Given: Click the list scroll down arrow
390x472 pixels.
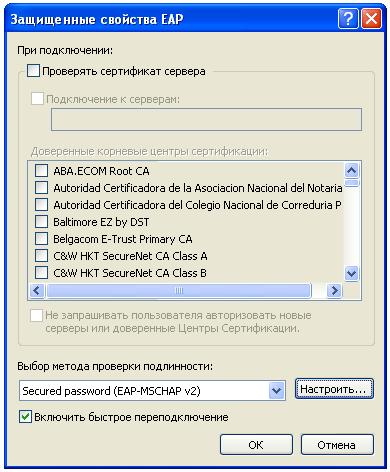Looking at the screenshot, I should [x=352, y=274].
